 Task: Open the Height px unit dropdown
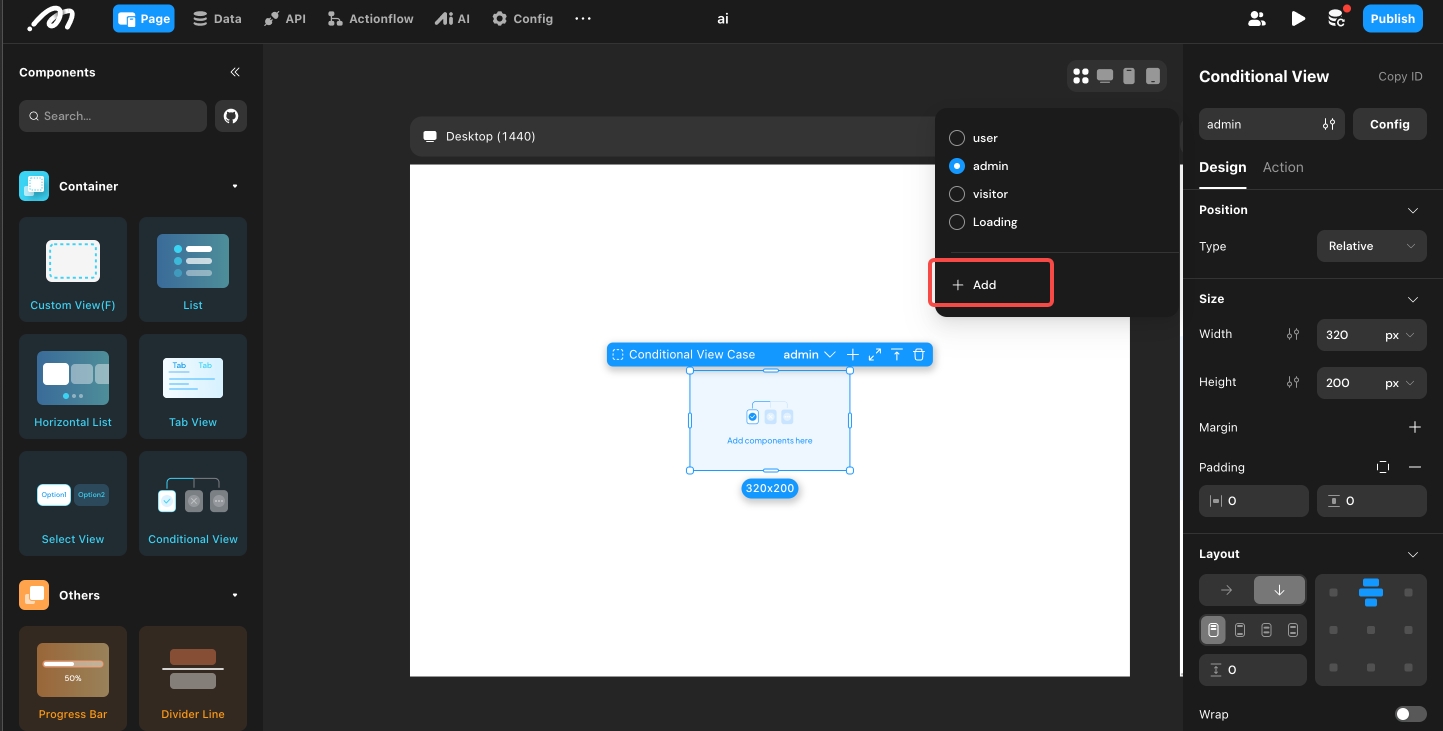click(x=1399, y=383)
